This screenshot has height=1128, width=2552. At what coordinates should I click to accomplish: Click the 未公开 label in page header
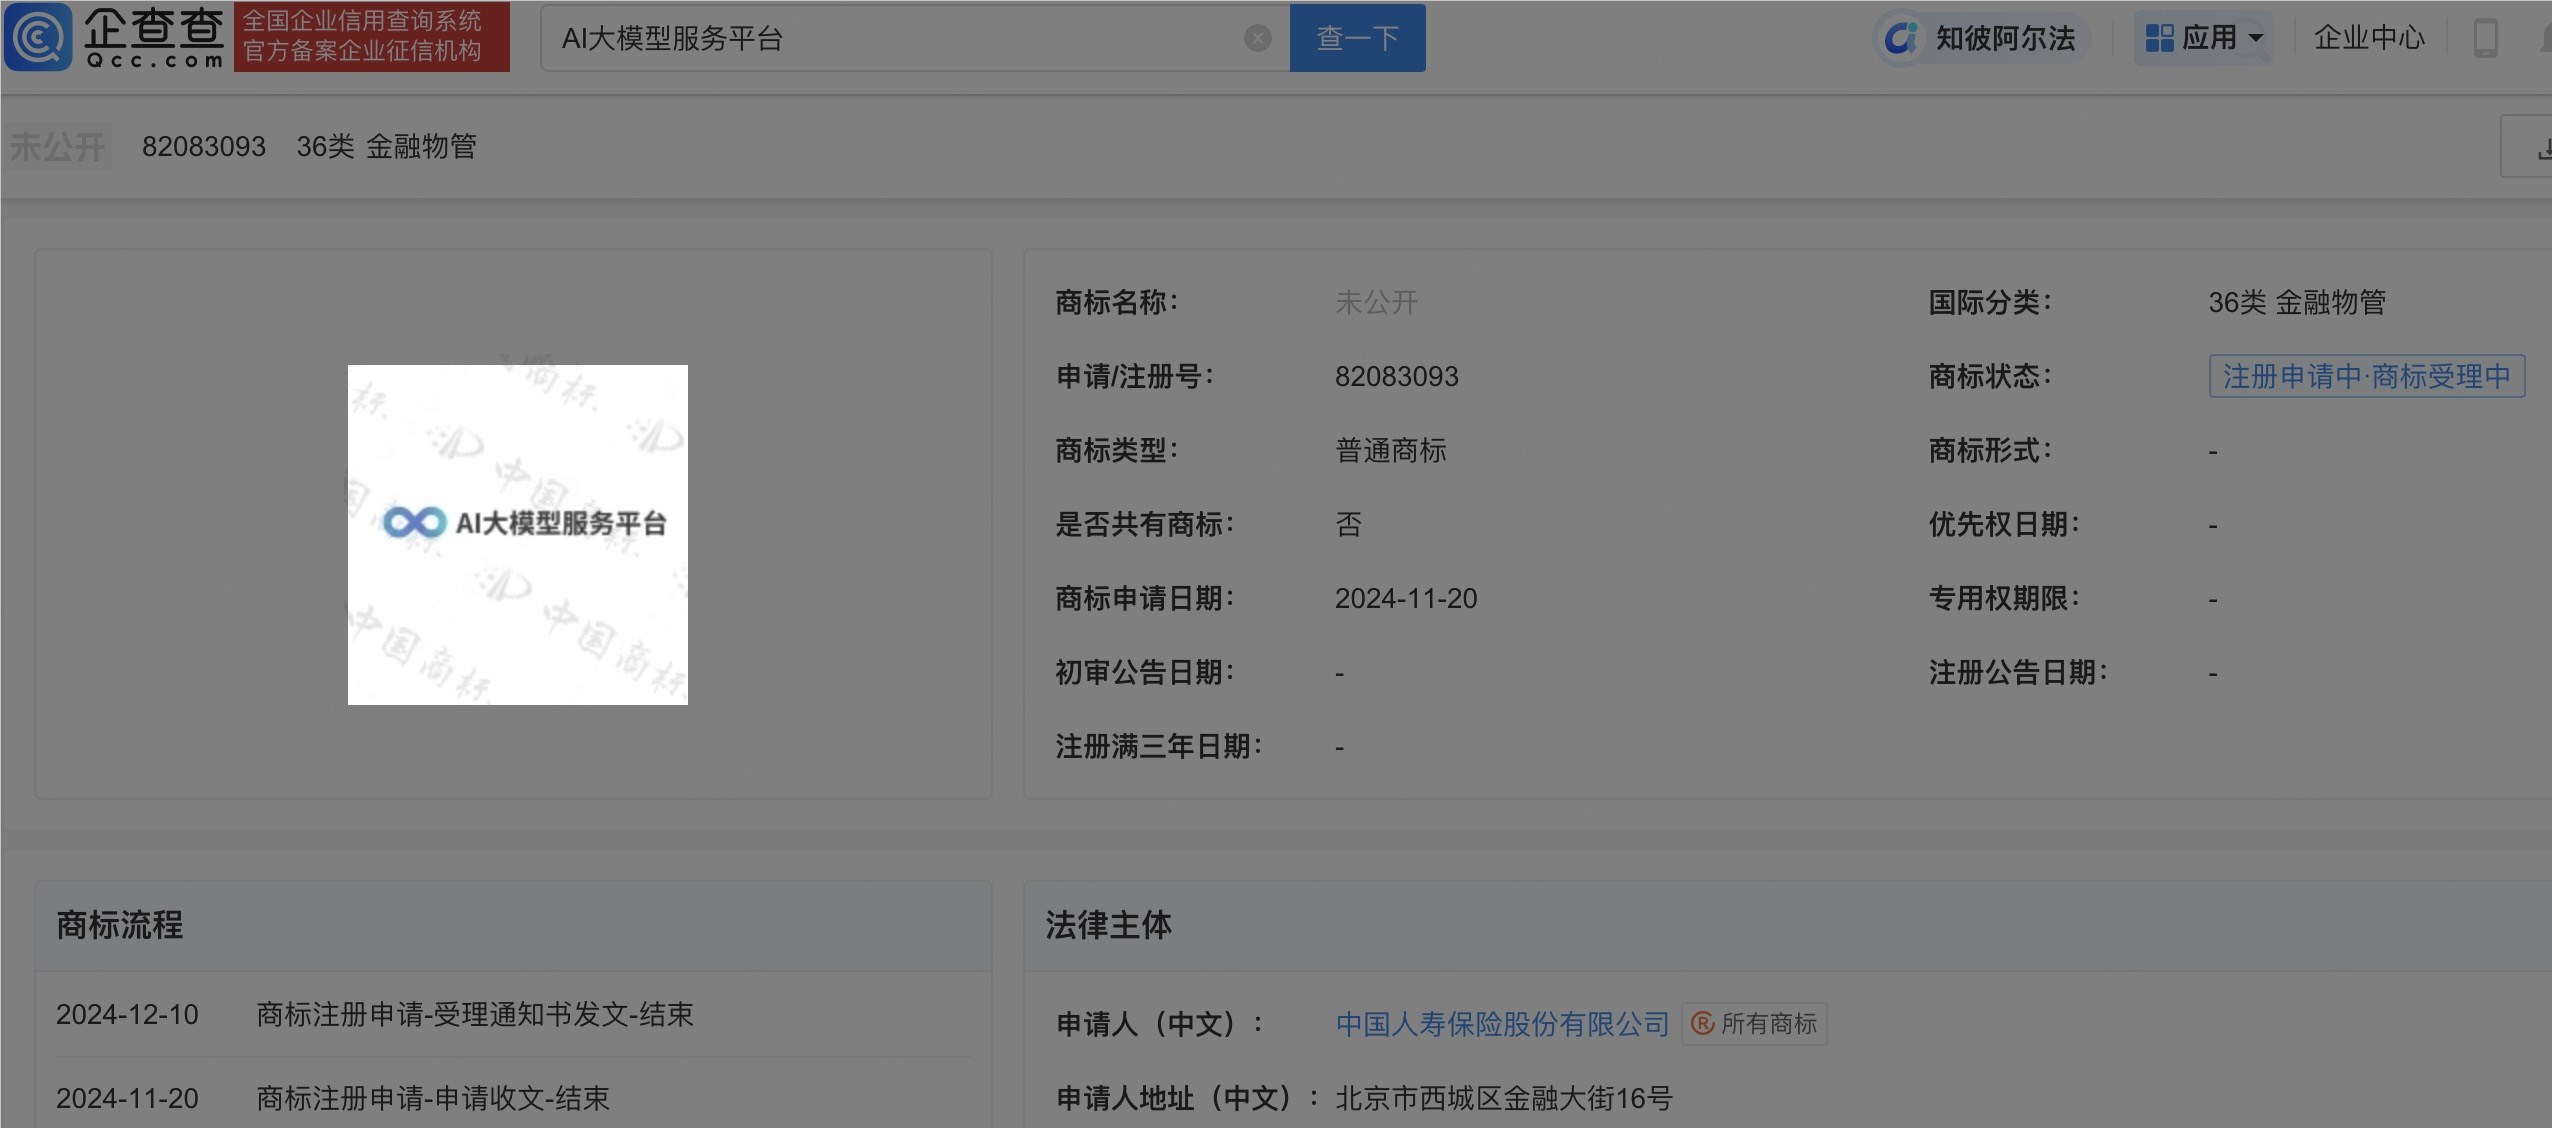point(57,146)
